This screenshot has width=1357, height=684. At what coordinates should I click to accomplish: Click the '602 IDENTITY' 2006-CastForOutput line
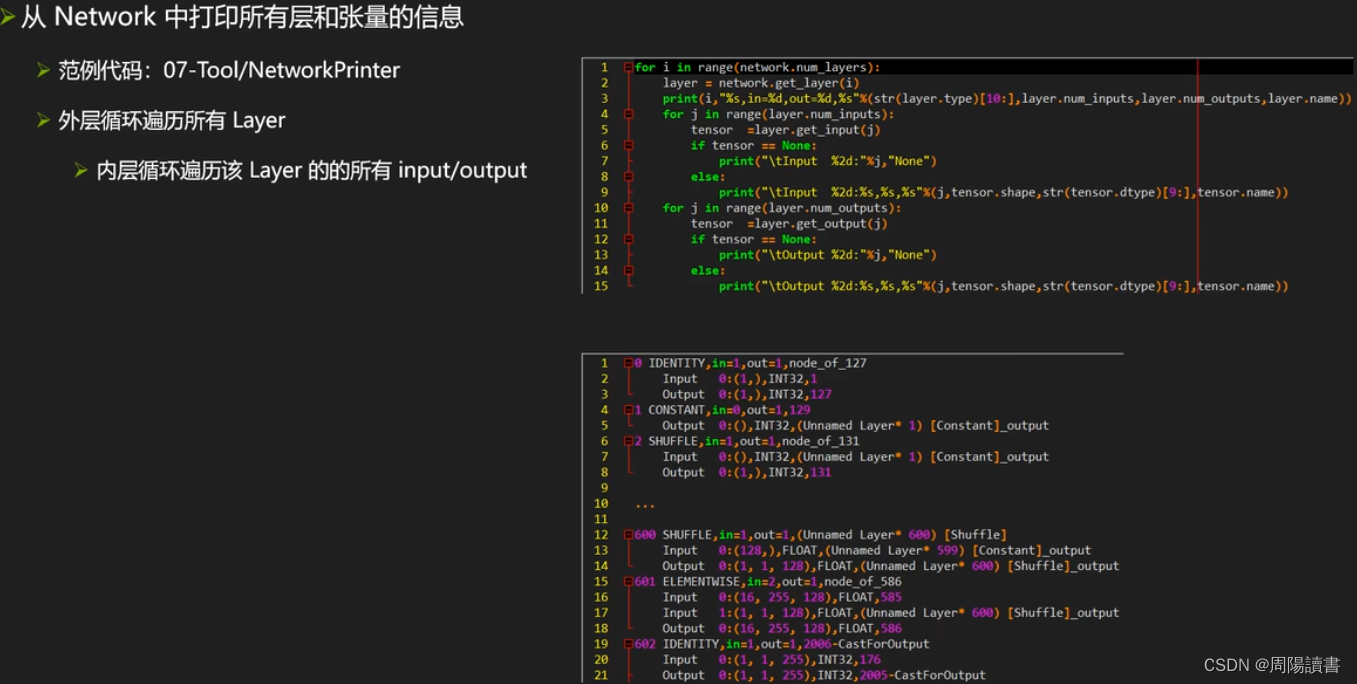pos(782,644)
